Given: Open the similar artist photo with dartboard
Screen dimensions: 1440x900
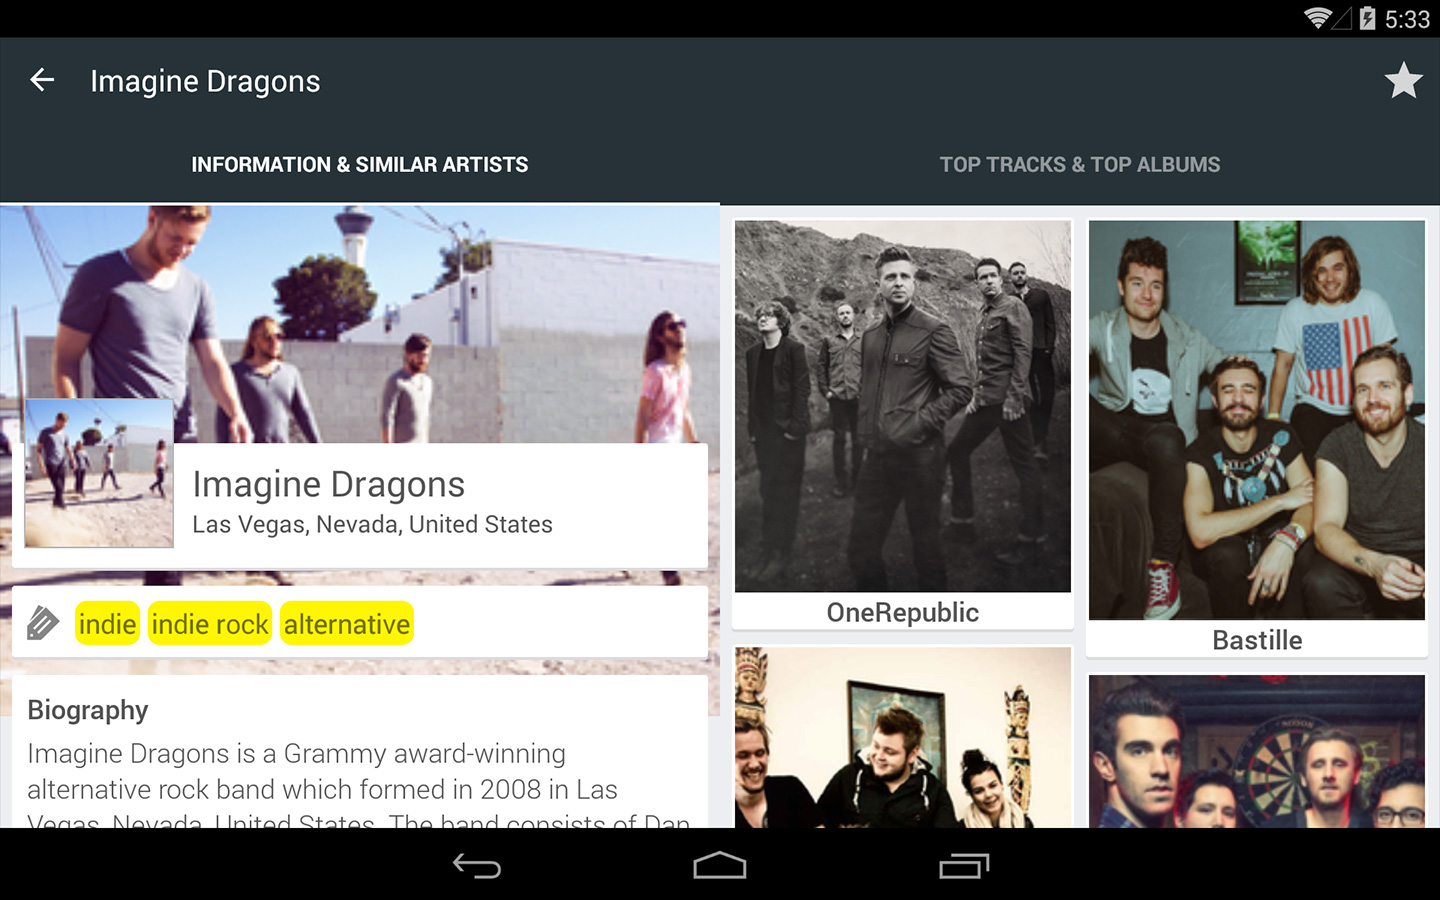Looking at the screenshot, I should [x=1257, y=751].
